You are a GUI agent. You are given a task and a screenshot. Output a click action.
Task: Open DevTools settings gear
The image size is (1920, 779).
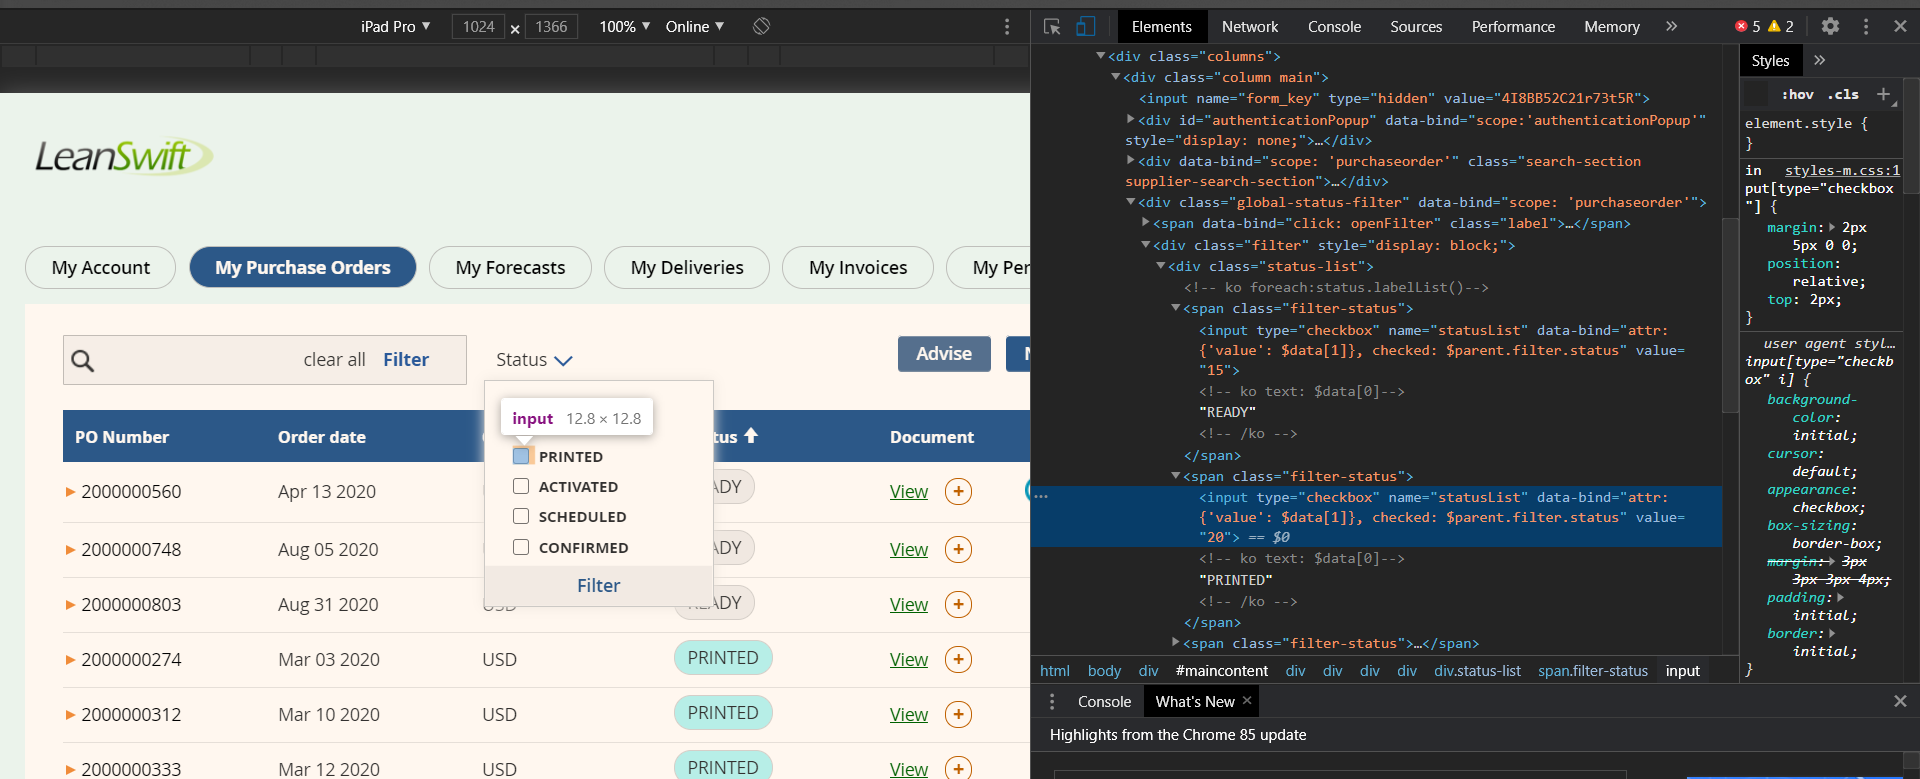1830,27
